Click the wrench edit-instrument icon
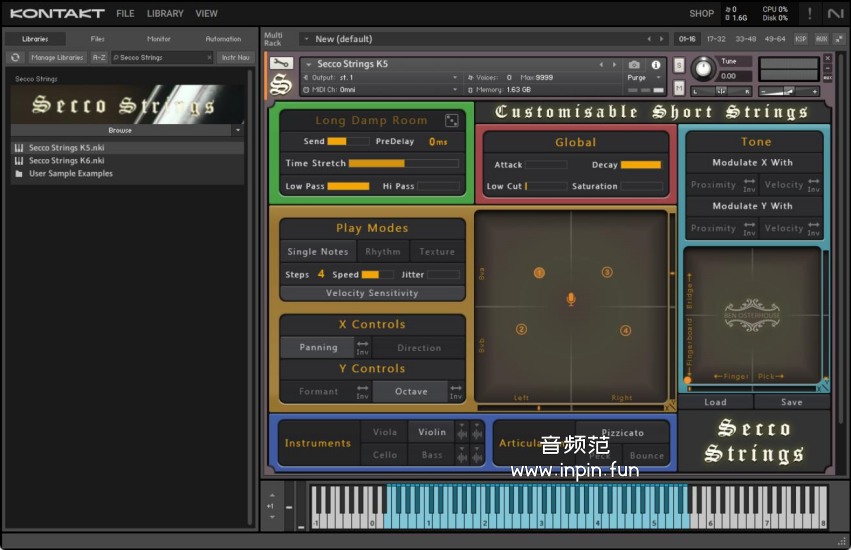The image size is (851, 550). tap(281, 63)
